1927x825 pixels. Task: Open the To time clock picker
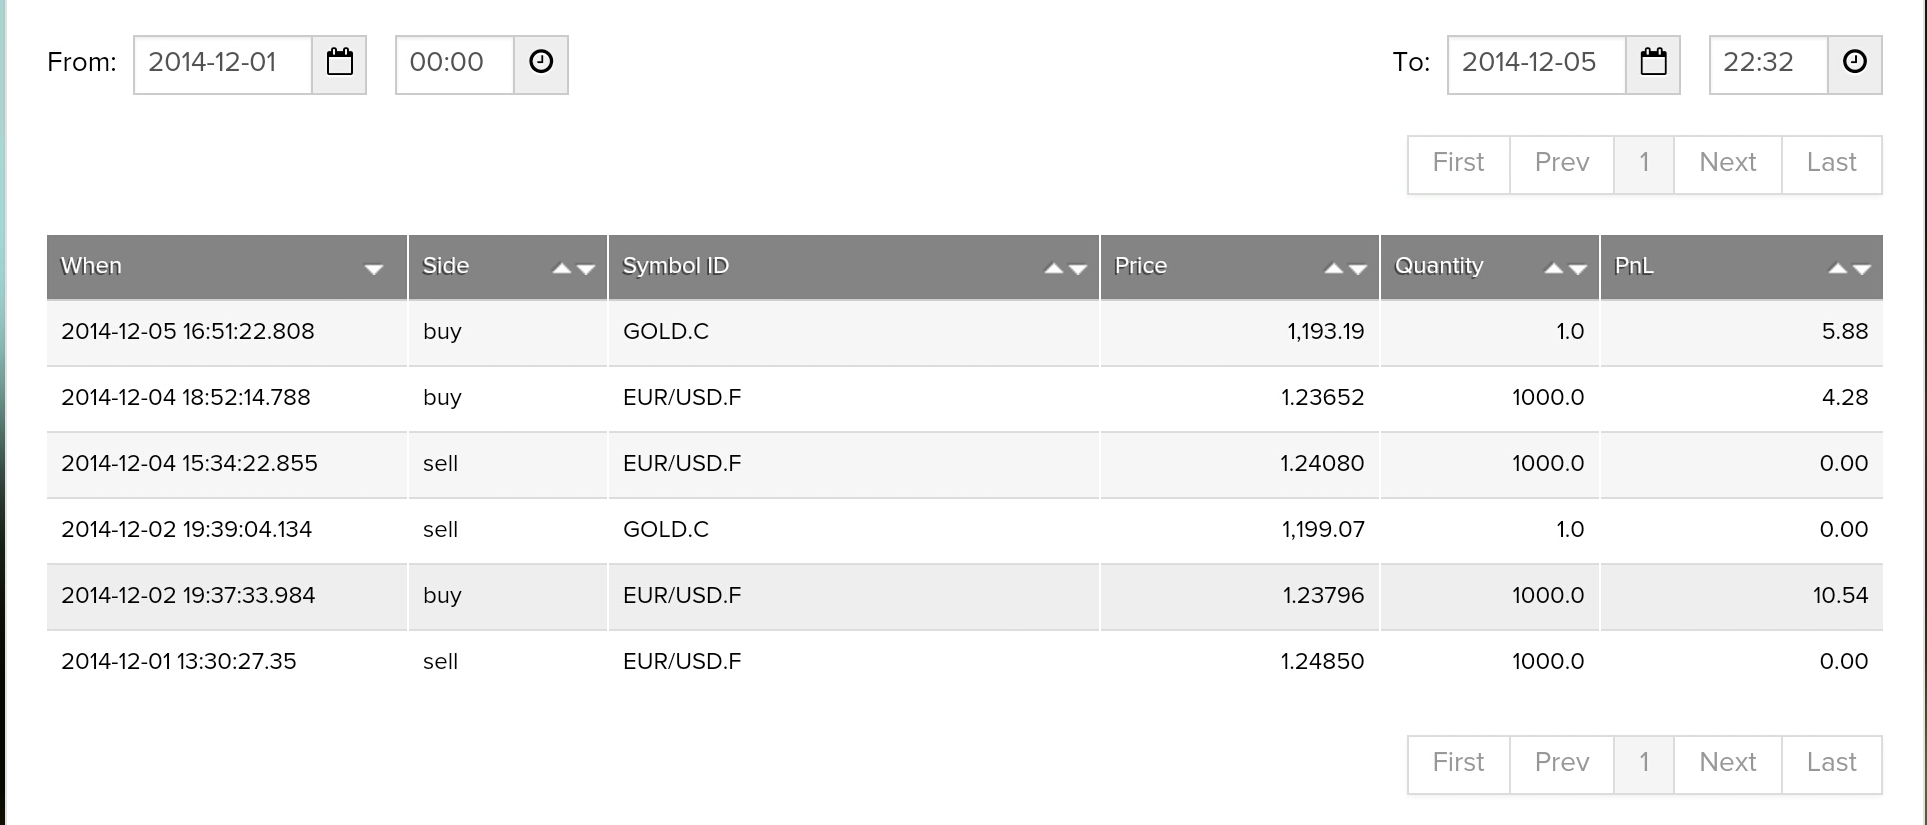click(1855, 64)
